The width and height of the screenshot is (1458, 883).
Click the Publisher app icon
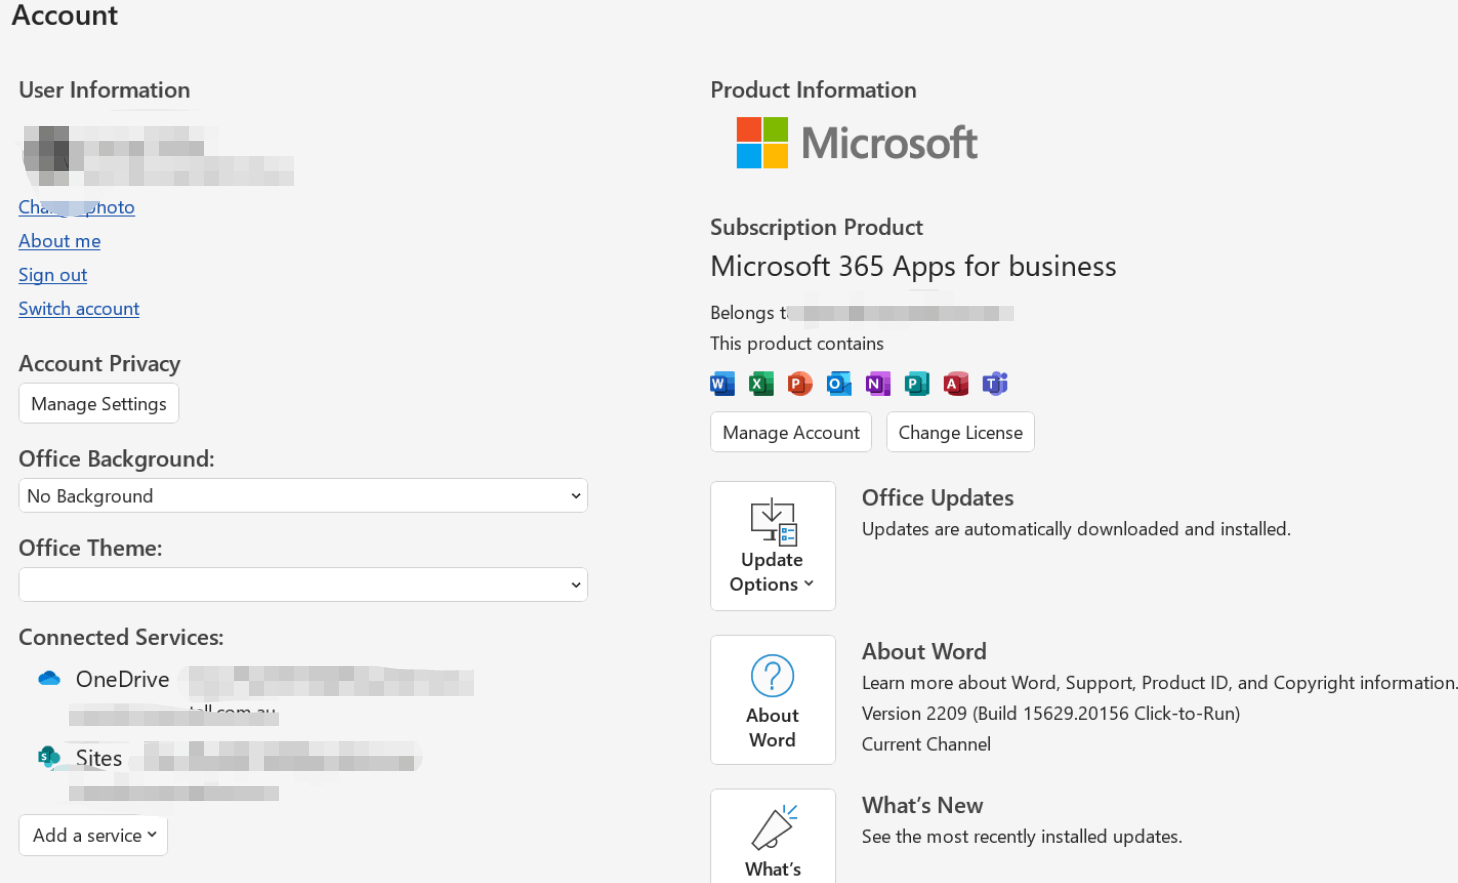point(917,384)
